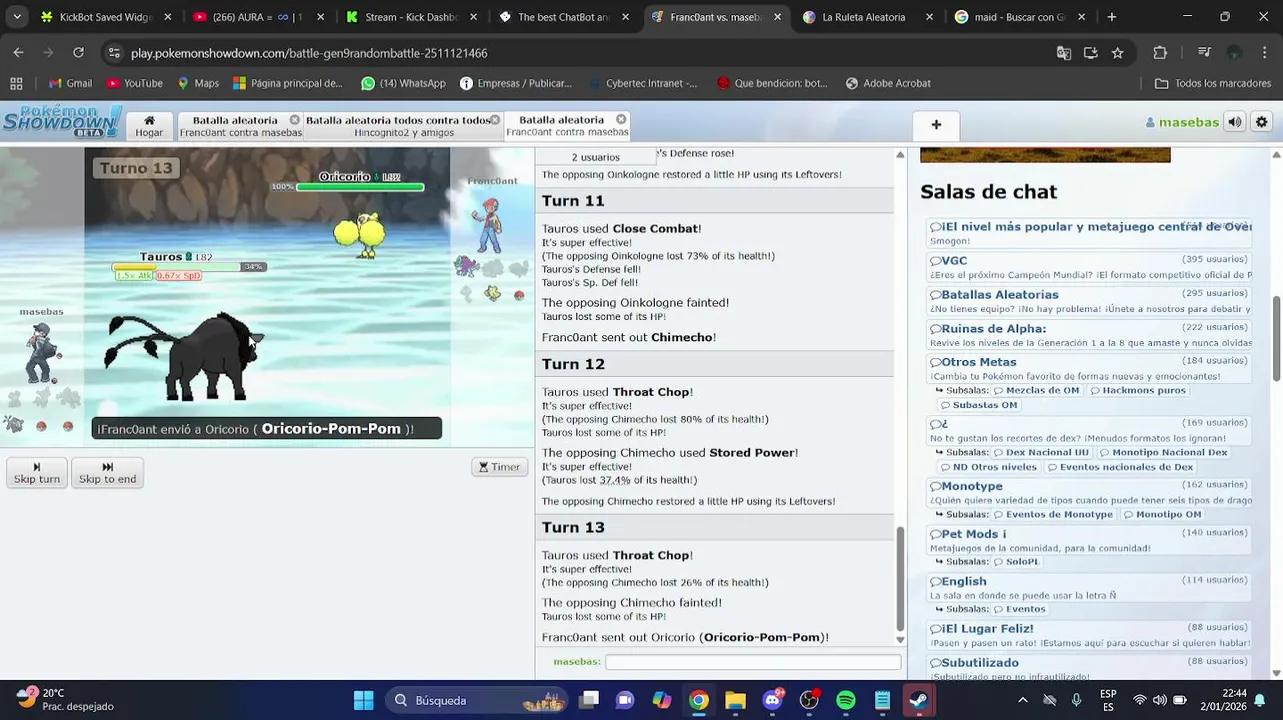Switch to the KickBot Saved Widgets tab

(106, 17)
